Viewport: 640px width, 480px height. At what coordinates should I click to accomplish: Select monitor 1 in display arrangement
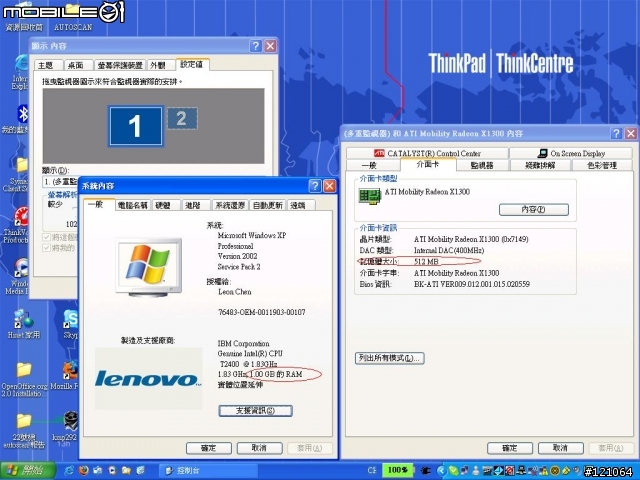pos(136,126)
